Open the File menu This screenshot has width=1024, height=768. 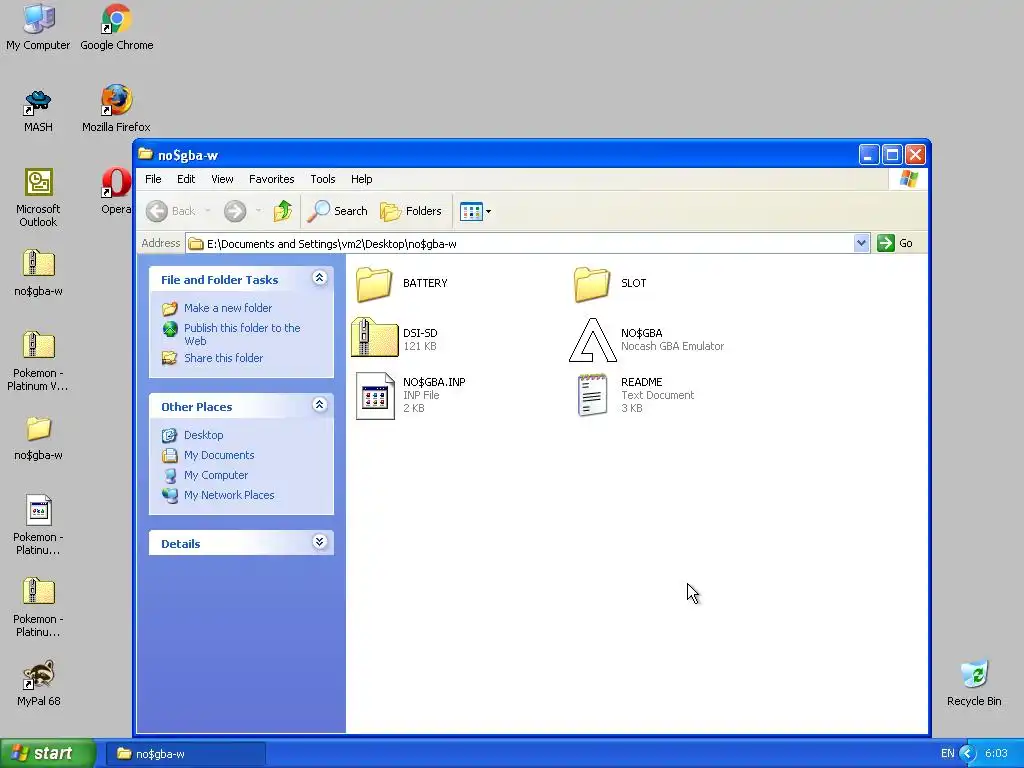[x=153, y=179]
